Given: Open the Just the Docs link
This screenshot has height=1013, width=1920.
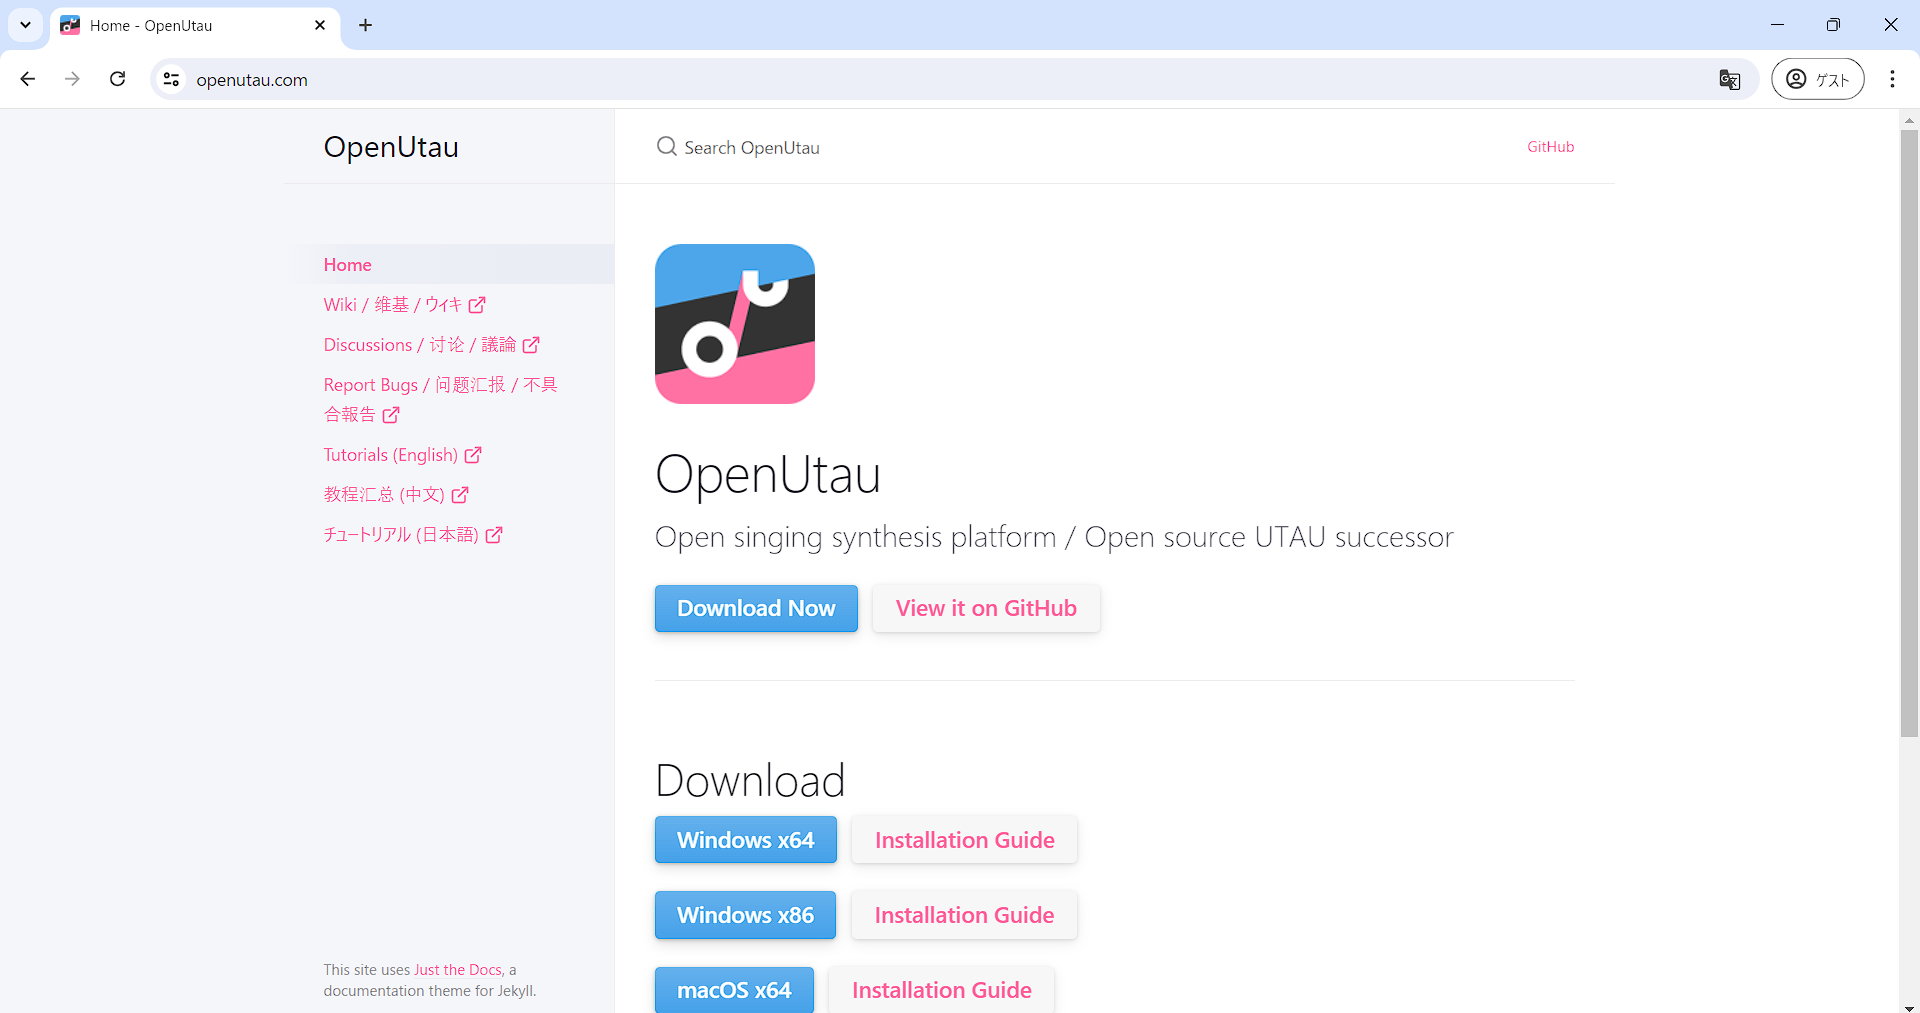Looking at the screenshot, I should pos(458,970).
